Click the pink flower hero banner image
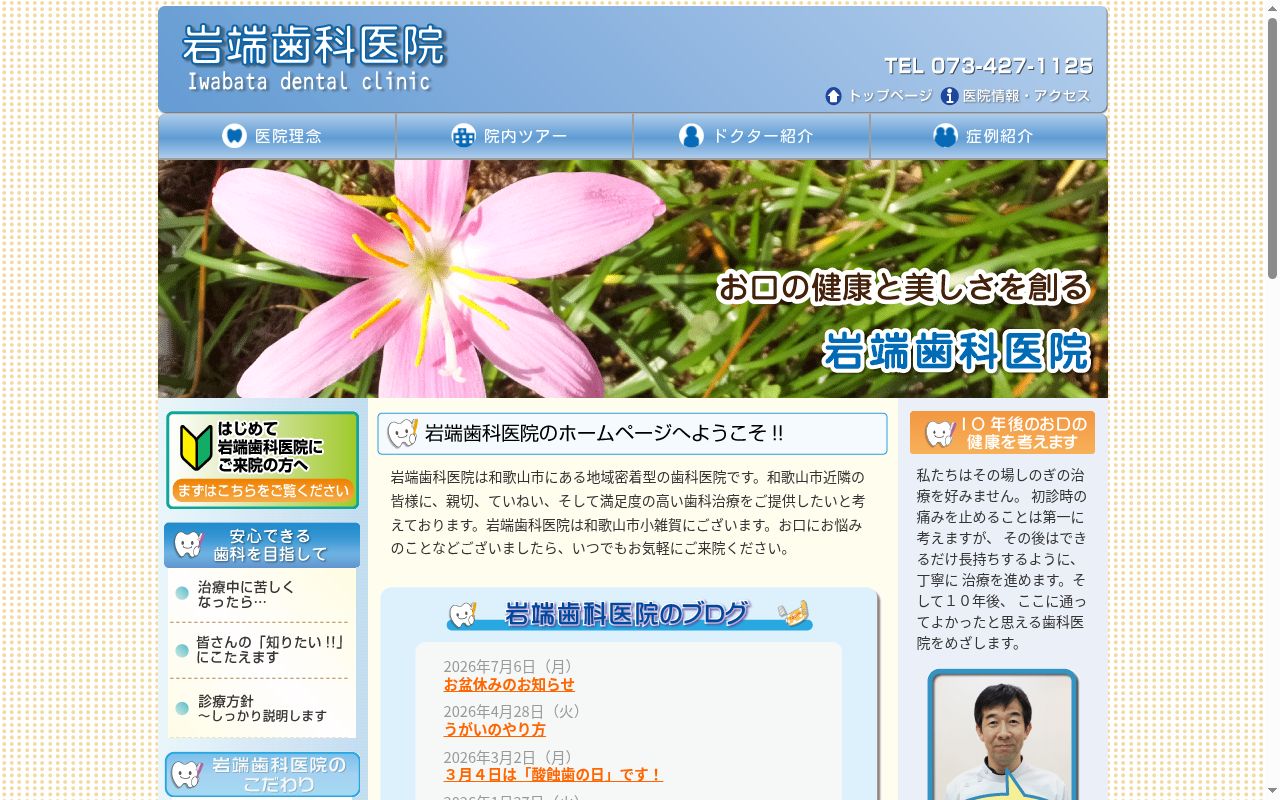This screenshot has height=800, width=1280. click(633, 279)
